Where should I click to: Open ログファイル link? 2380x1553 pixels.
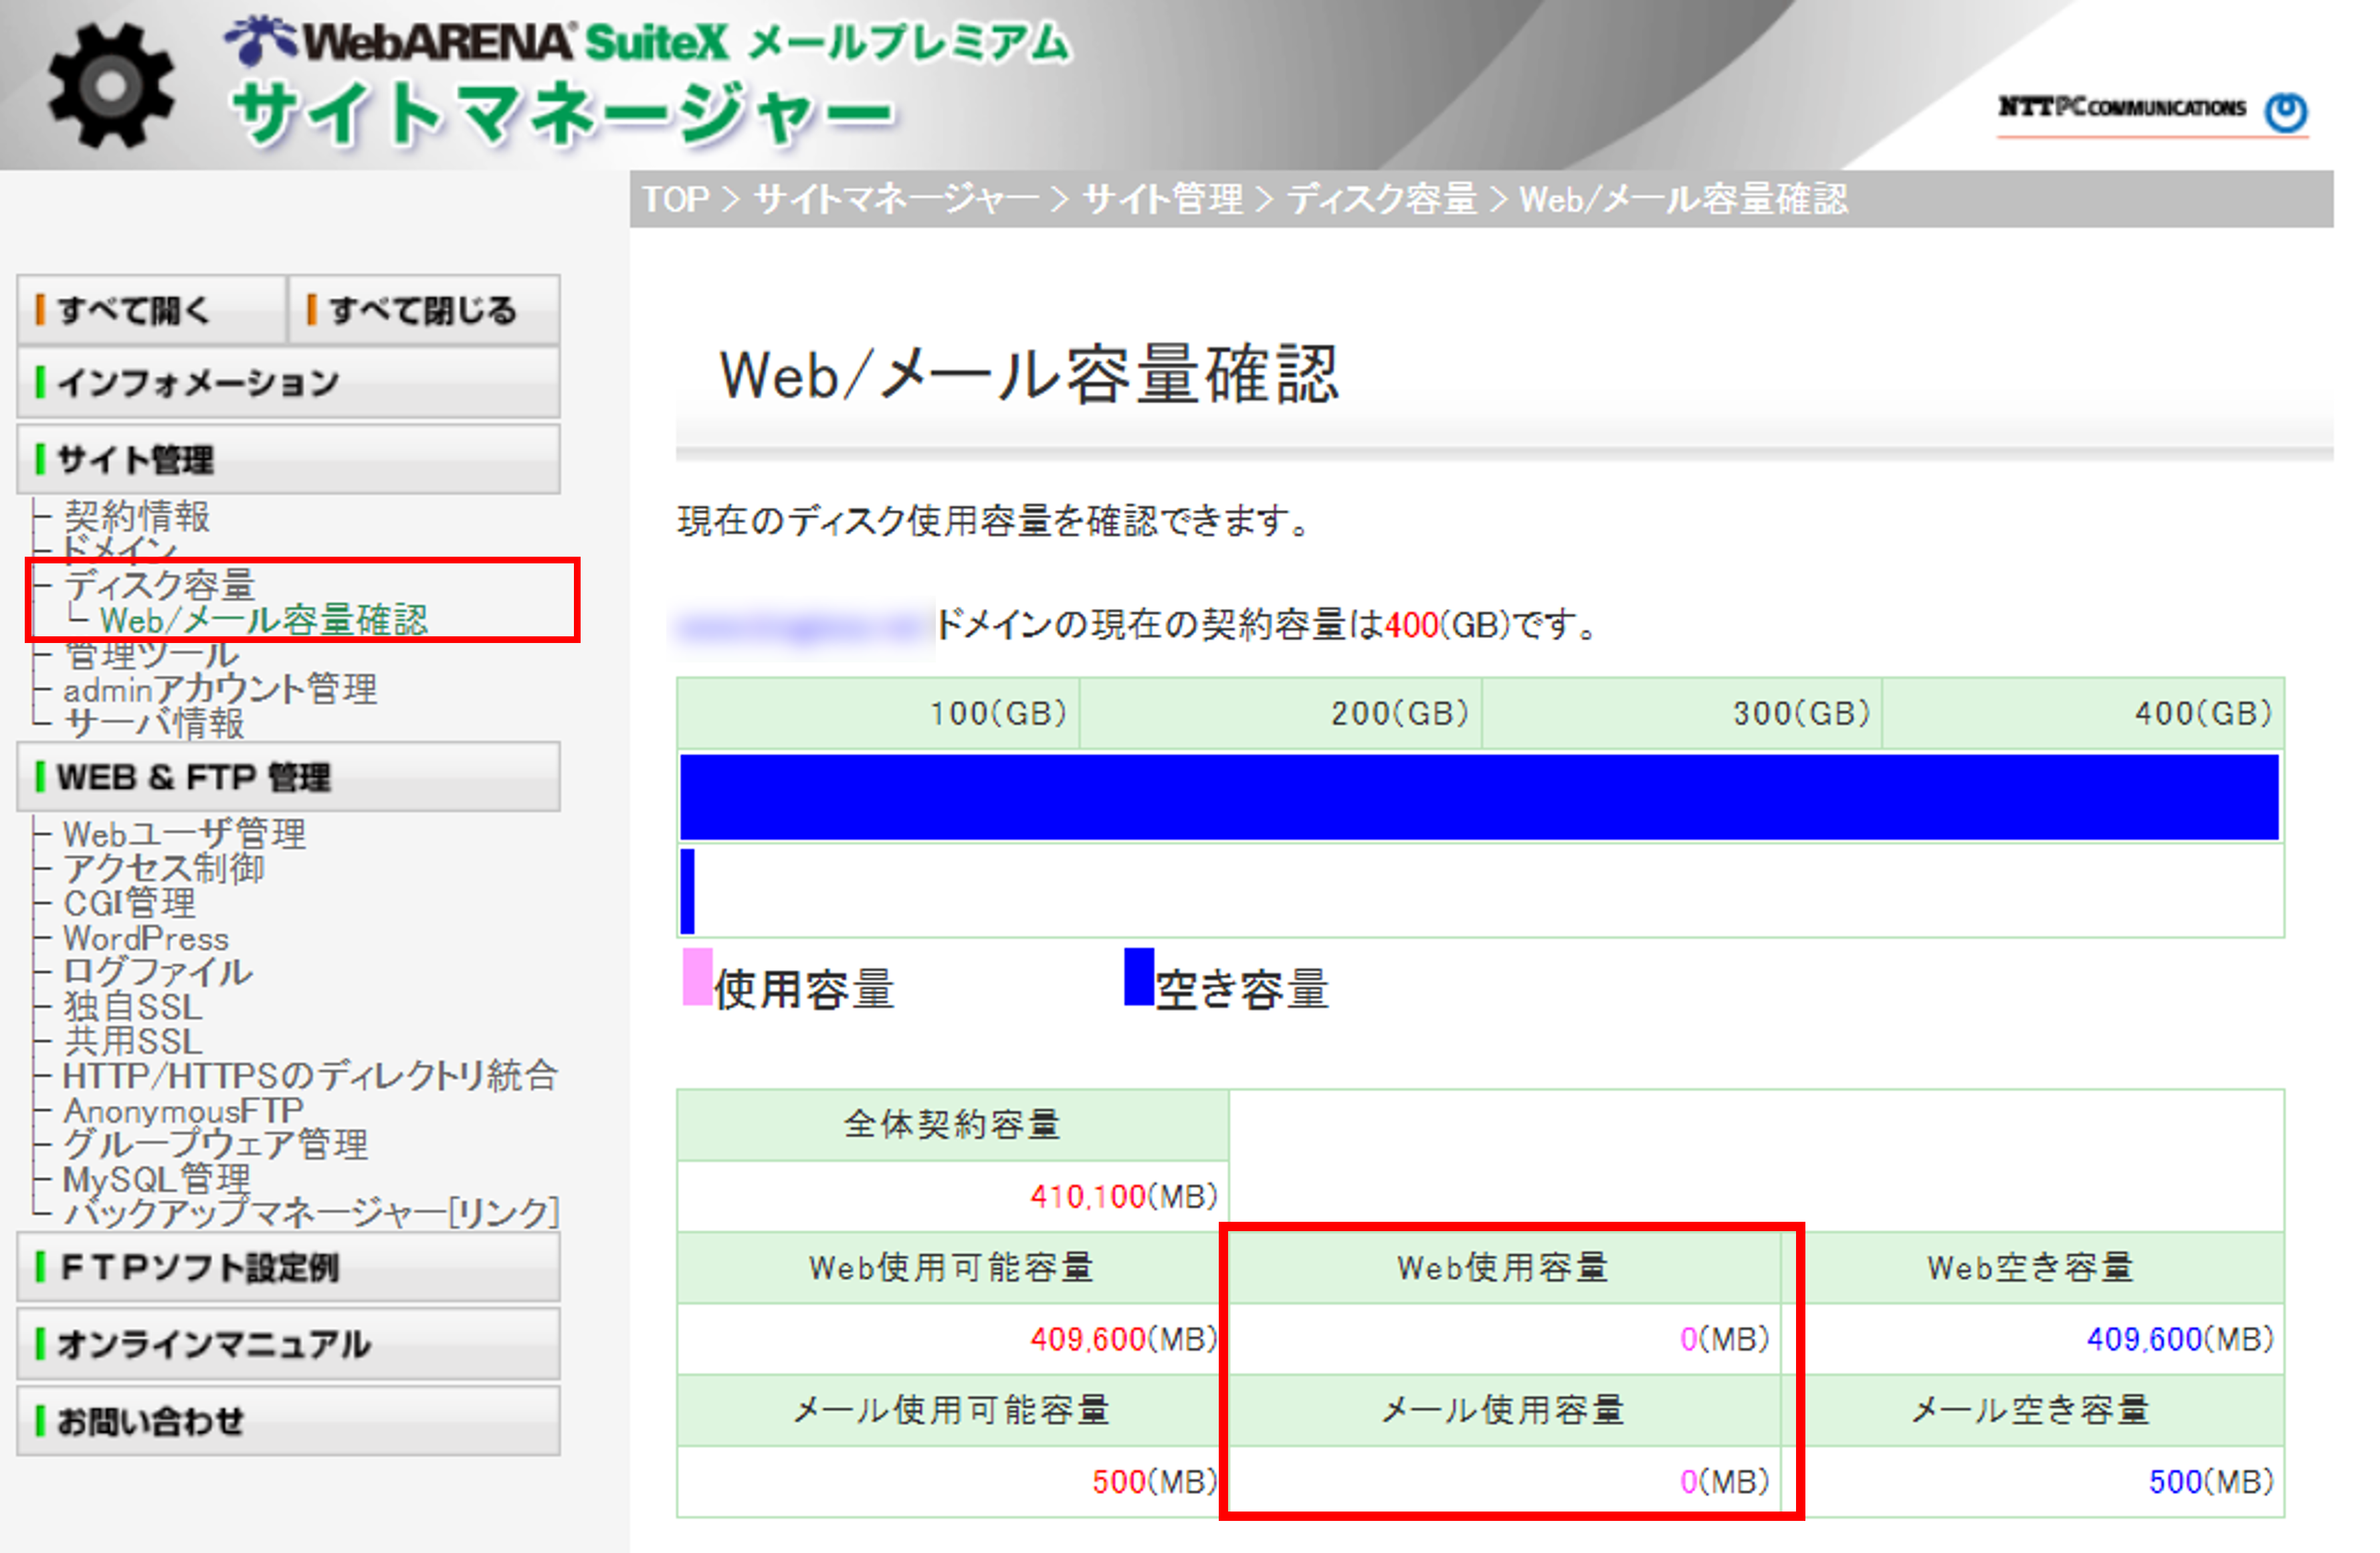click(x=157, y=972)
